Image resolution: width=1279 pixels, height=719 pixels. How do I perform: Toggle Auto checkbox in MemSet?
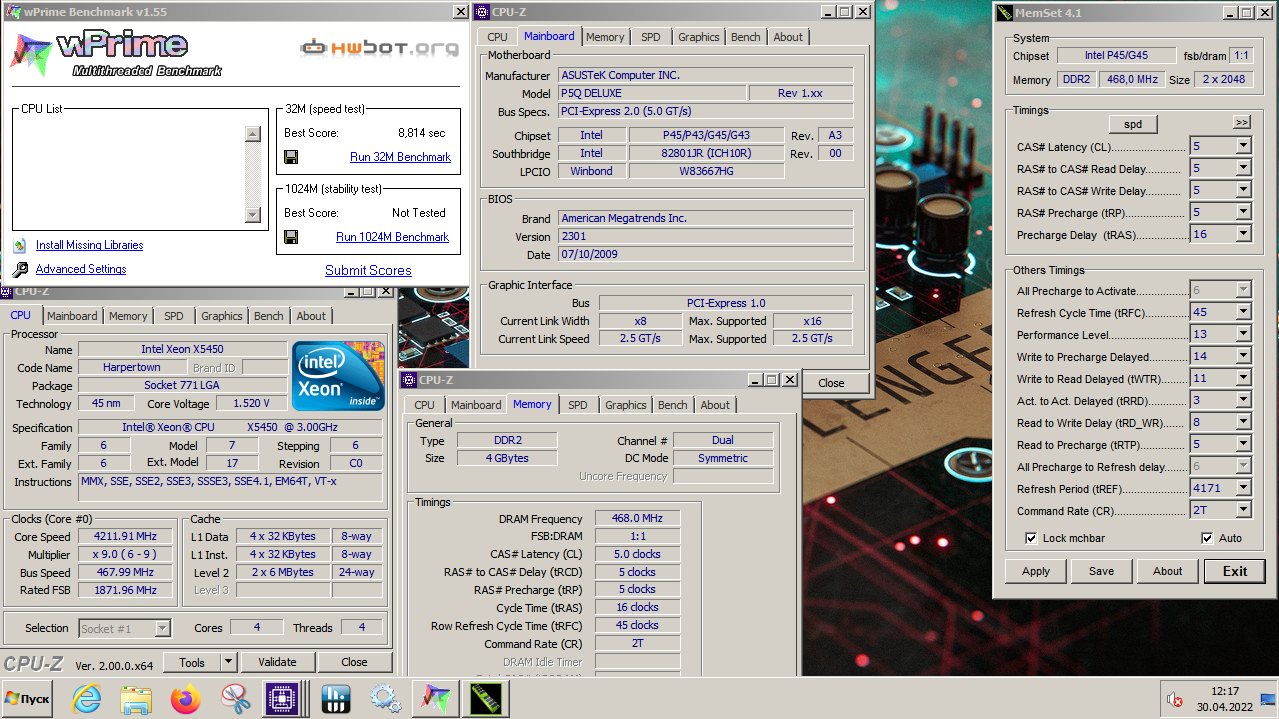(x=1207, y=538)
